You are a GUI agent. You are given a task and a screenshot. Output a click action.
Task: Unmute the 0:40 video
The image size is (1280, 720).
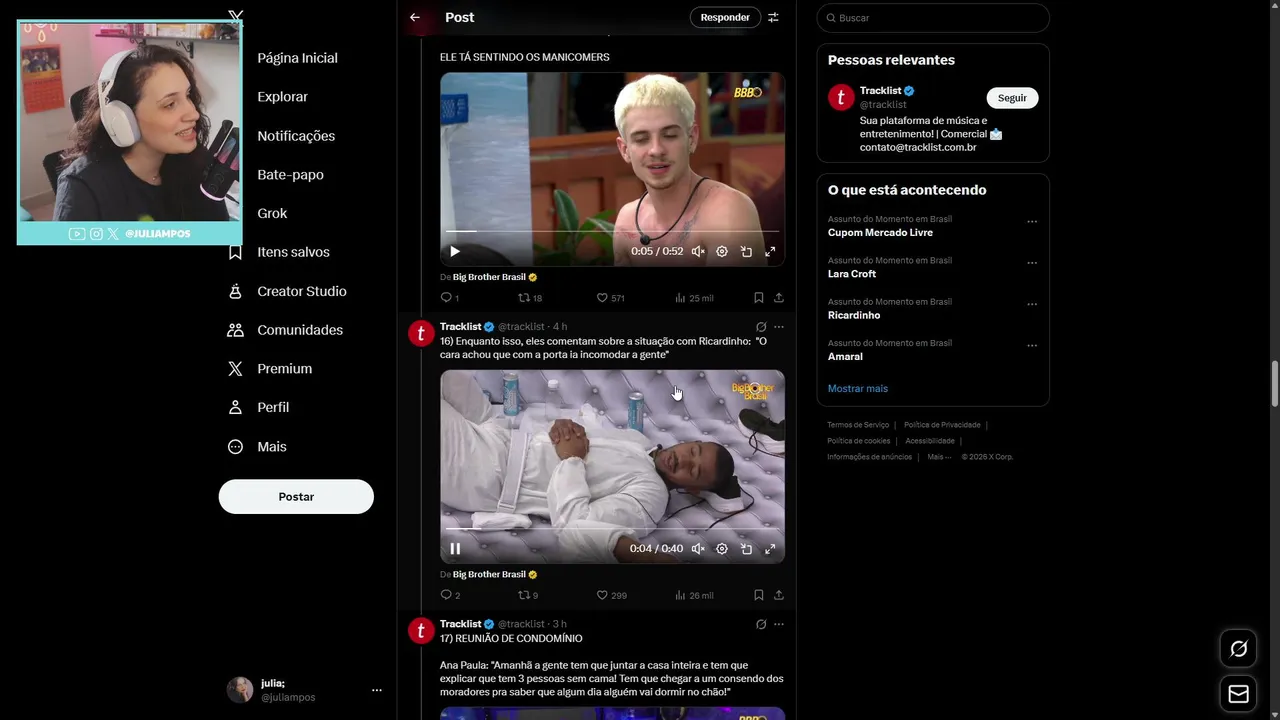coord(698,549)
